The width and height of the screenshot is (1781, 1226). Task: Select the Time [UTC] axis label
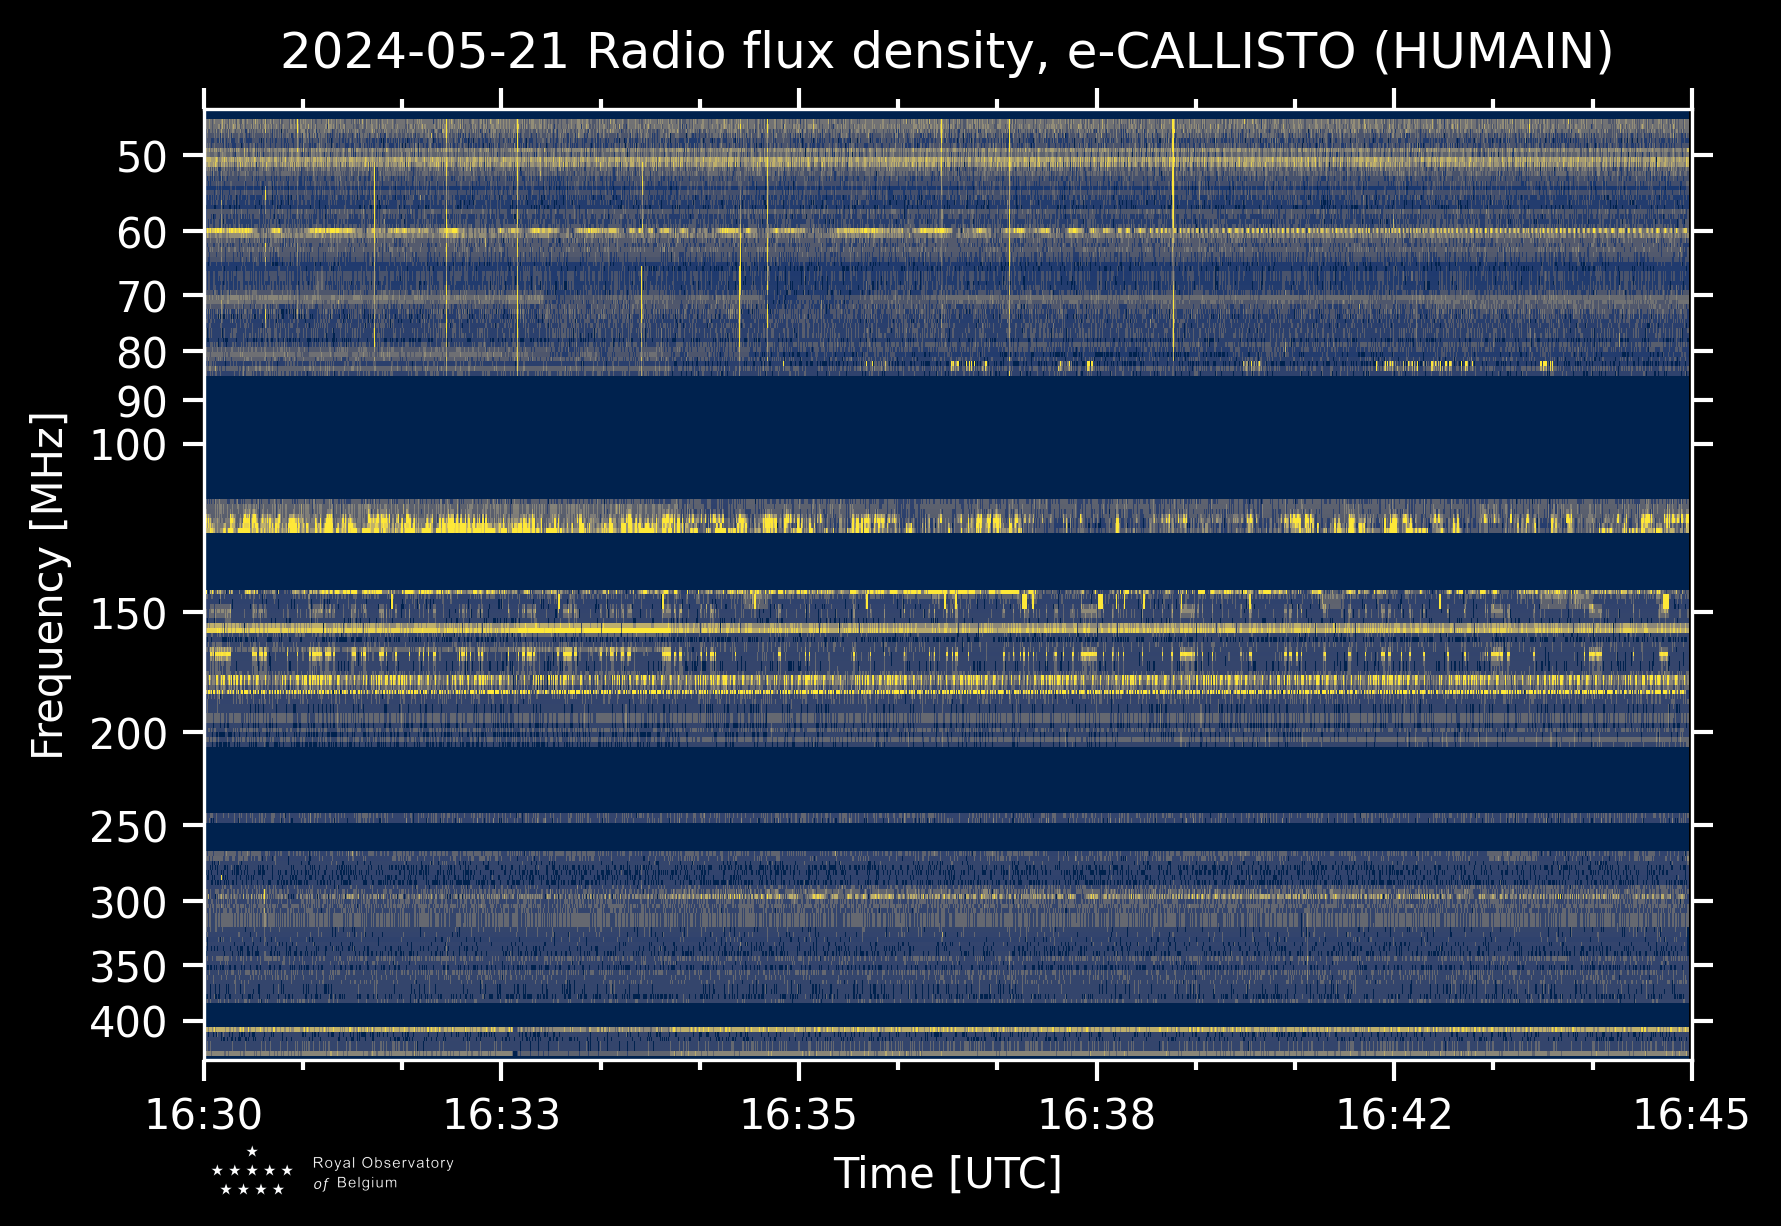click(x=947, y=1173)
